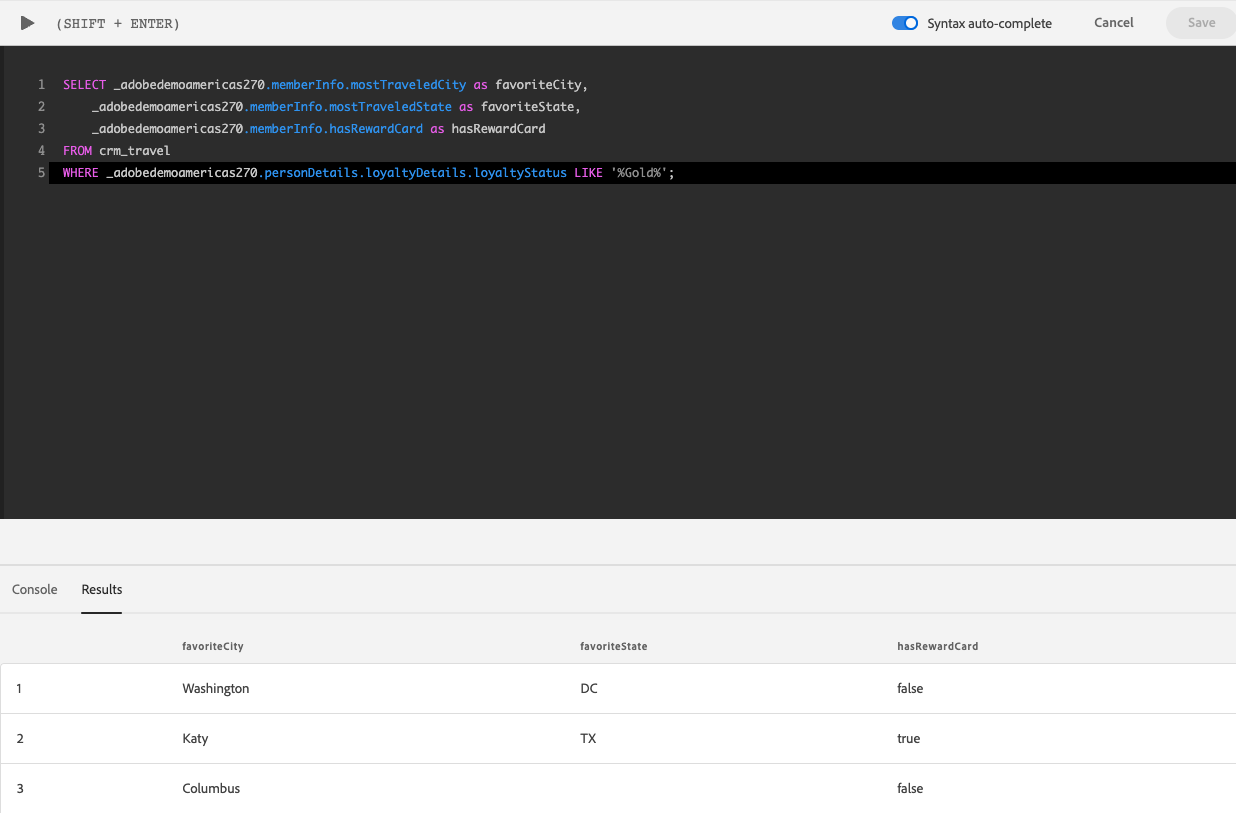Click the favoriteCity column header

(x=213, y=646)
